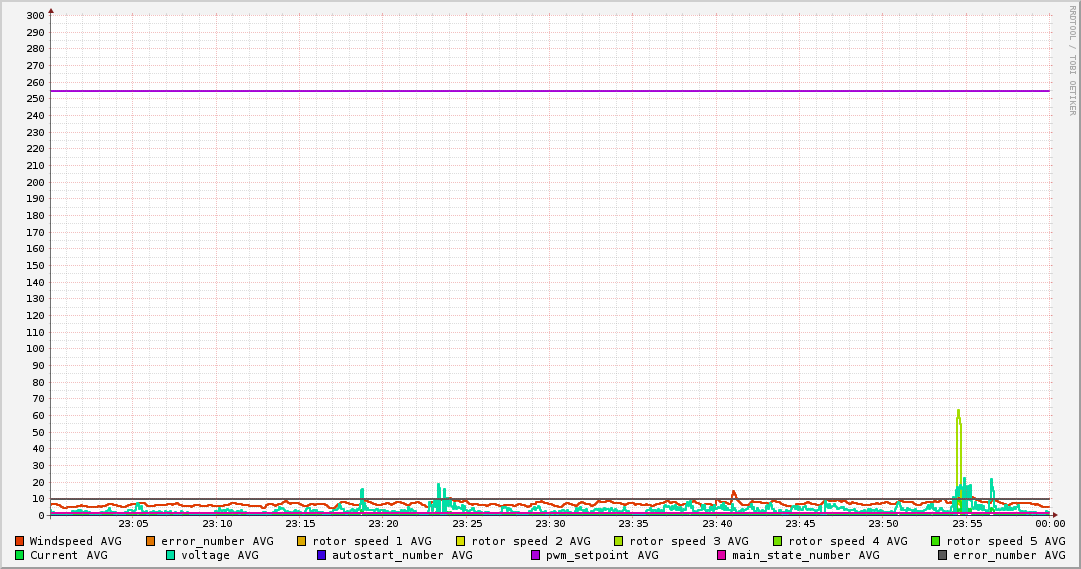Click the blue autostart_number AVG legend swatch
This screenshot has height=569, width=1081.
tap(321, 555)
